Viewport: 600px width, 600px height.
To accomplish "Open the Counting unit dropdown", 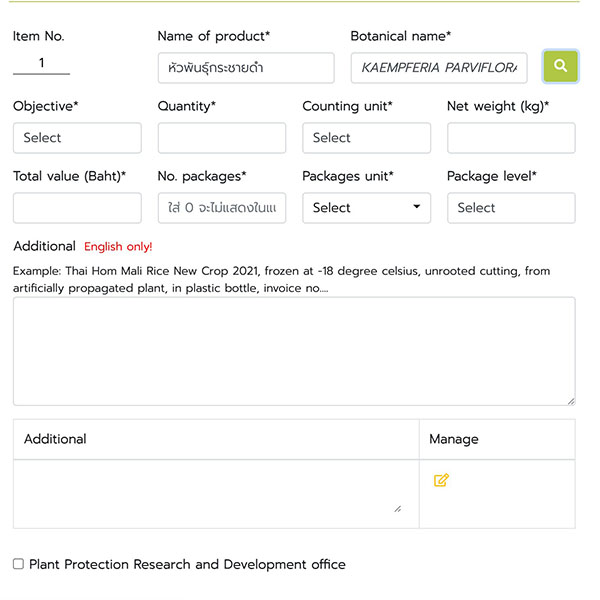I will (366, 138).
